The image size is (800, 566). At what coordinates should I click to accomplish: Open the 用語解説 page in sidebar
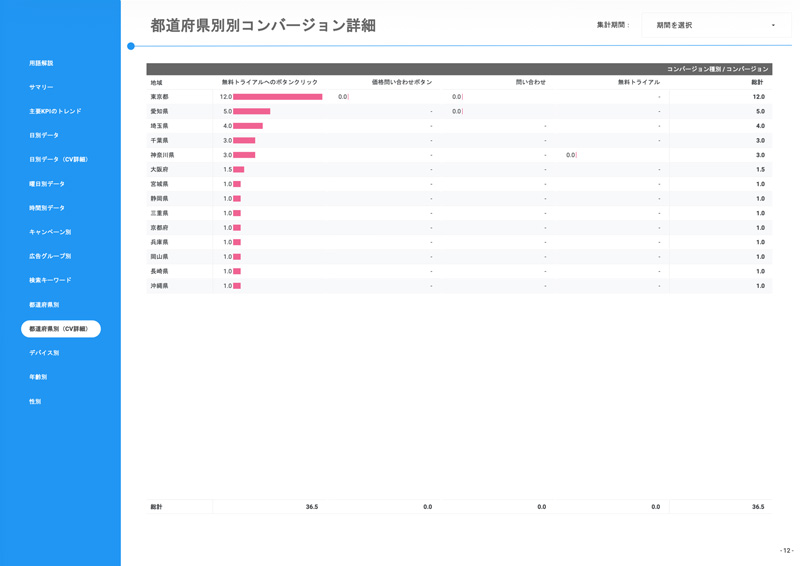[41, 63]
